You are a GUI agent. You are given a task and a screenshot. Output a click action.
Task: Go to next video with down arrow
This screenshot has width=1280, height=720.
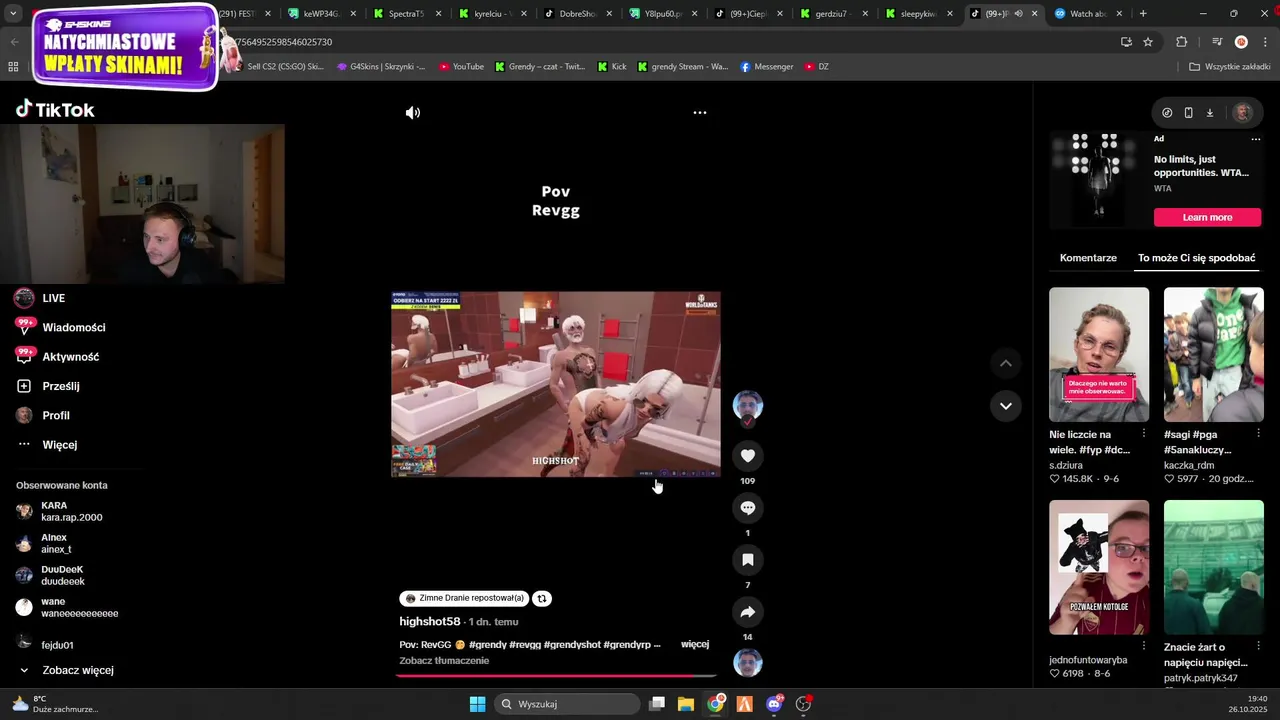pyautogui.click(x=1006, y=406)
